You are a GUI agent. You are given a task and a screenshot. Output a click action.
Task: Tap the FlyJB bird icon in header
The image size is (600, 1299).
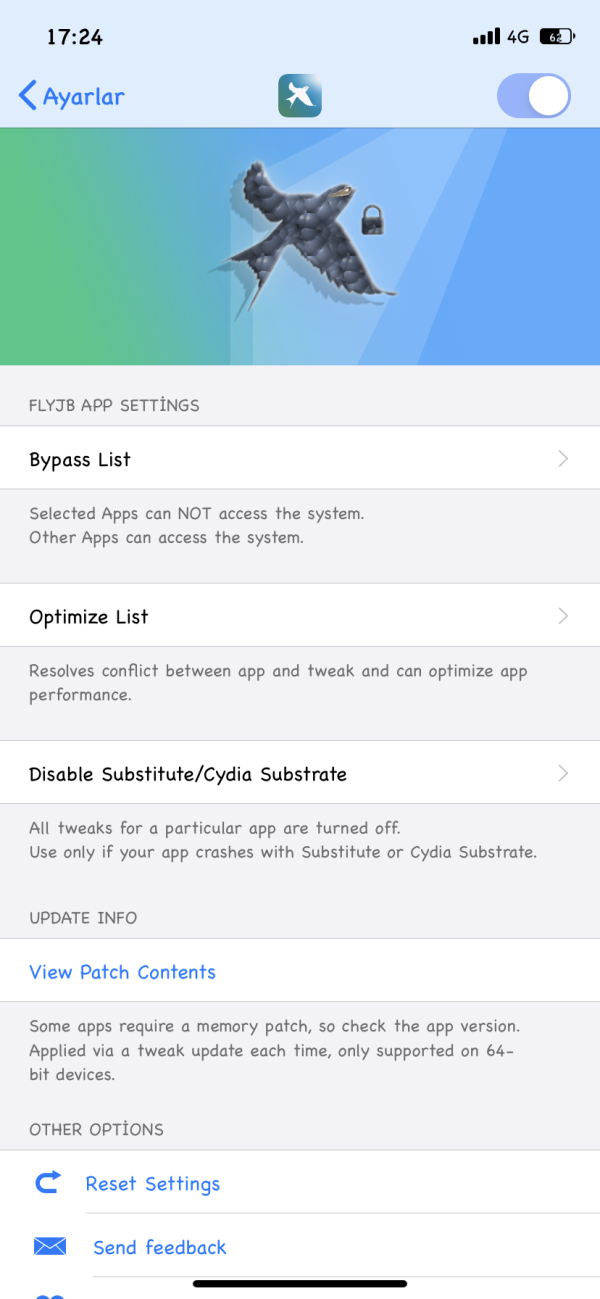(300, 96)
